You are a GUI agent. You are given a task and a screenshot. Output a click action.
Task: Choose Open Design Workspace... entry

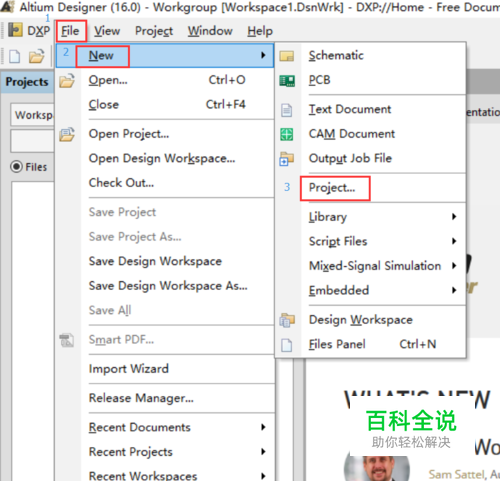tap(165, 158)
